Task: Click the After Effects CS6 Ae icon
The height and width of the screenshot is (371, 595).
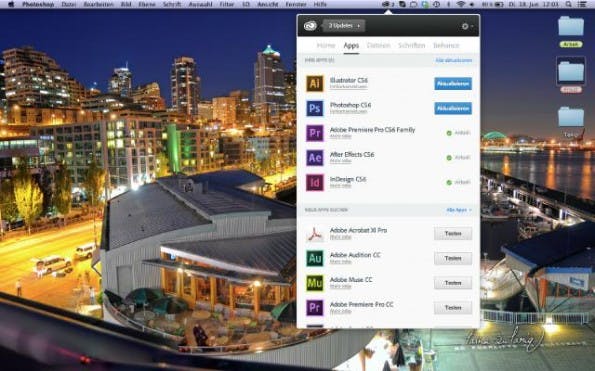Action: [315, 158]
